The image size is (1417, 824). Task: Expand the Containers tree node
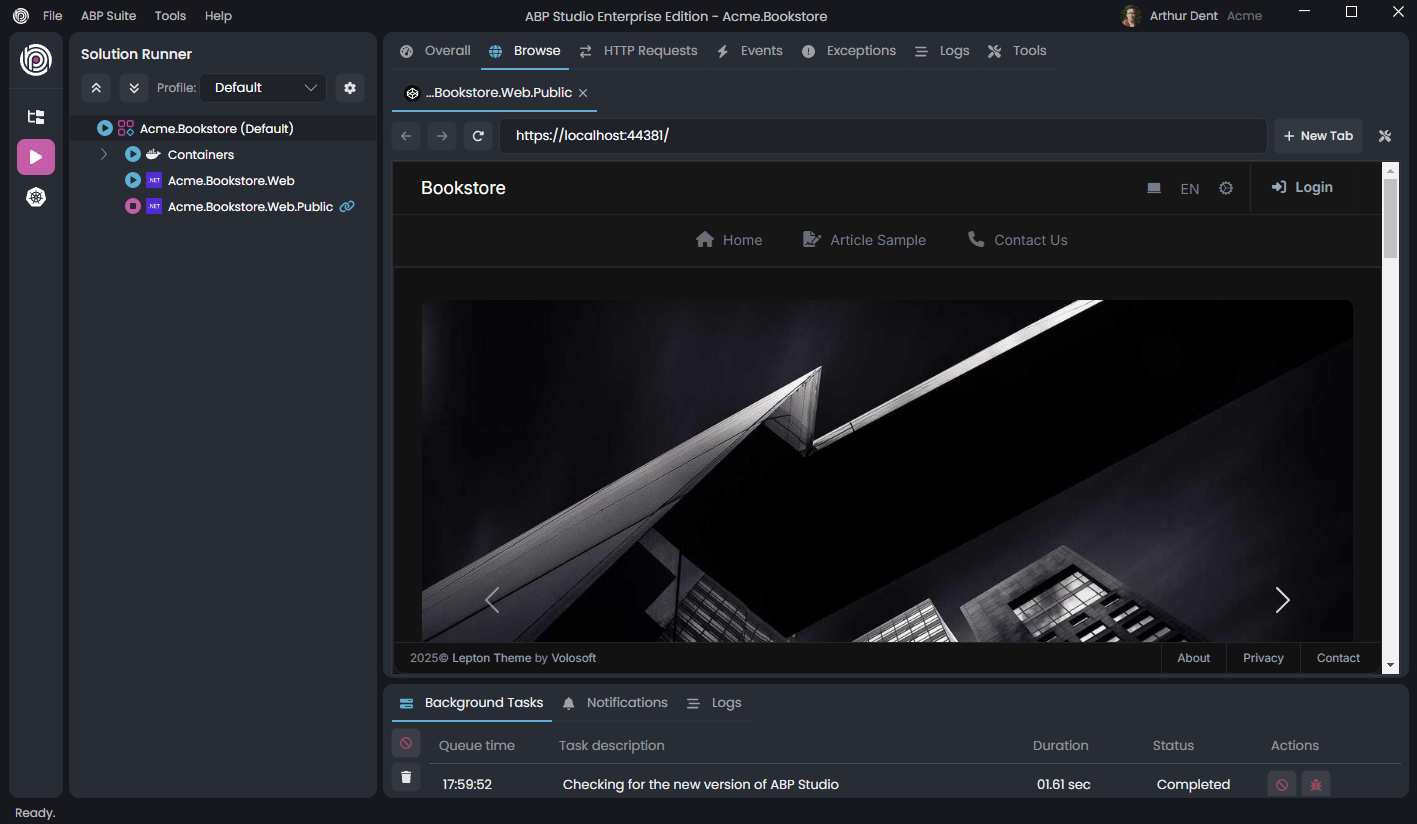(x=103, y=154)
